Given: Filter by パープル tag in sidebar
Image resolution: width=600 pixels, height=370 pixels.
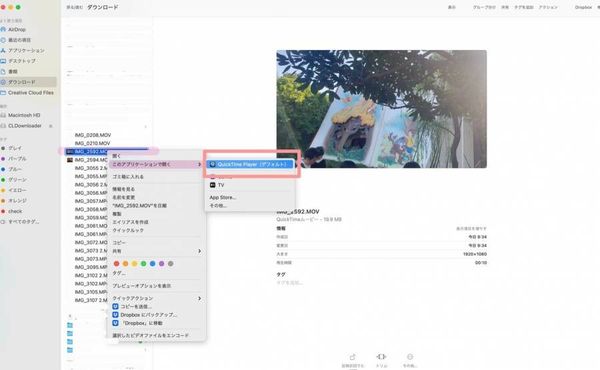Looking at the screenshot, I should click(x=17, y=158).
